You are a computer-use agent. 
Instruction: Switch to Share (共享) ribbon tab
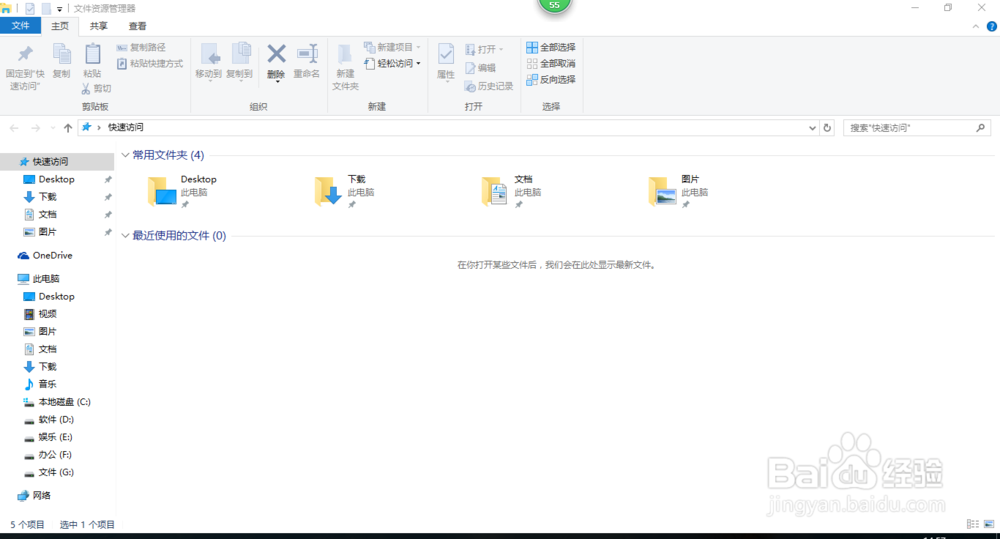(98, 26)
